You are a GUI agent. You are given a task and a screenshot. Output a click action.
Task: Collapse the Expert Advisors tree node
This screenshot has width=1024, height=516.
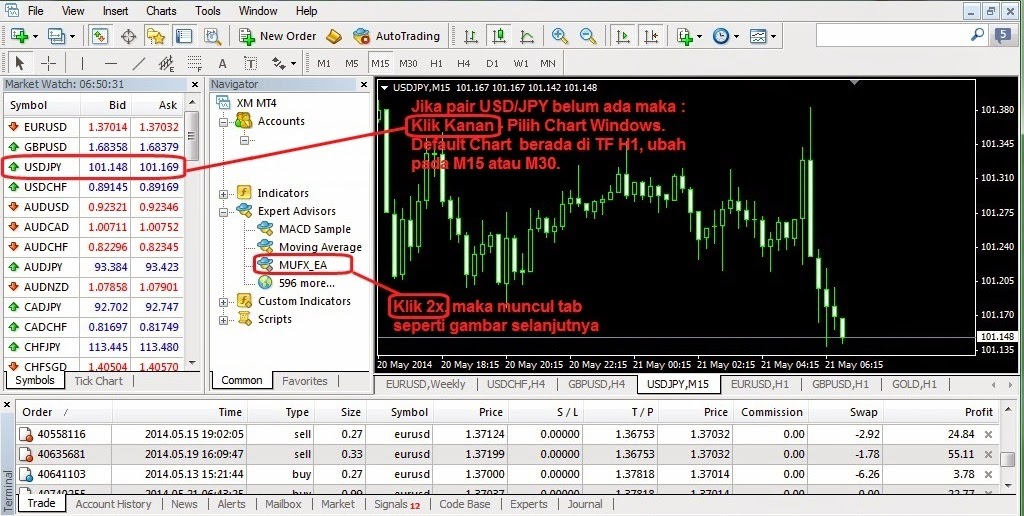224,212
